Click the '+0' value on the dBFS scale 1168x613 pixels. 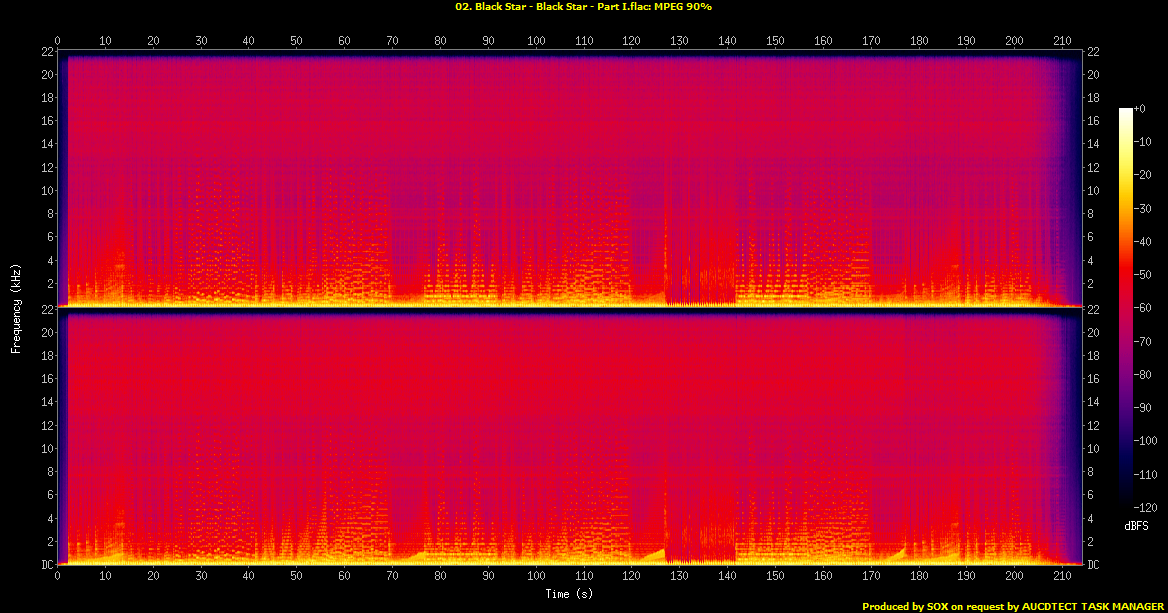[x=1140, y=109]
